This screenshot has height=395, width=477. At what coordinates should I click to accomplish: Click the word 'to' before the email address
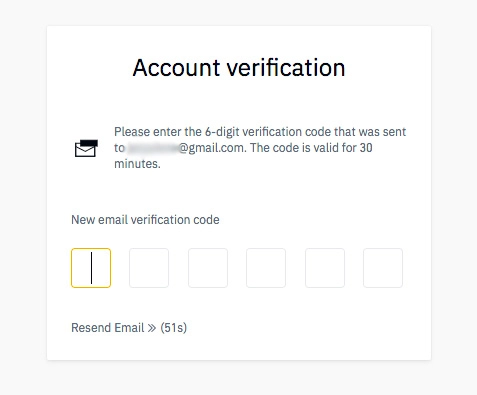pyautogui.click(x=119, y=148)
